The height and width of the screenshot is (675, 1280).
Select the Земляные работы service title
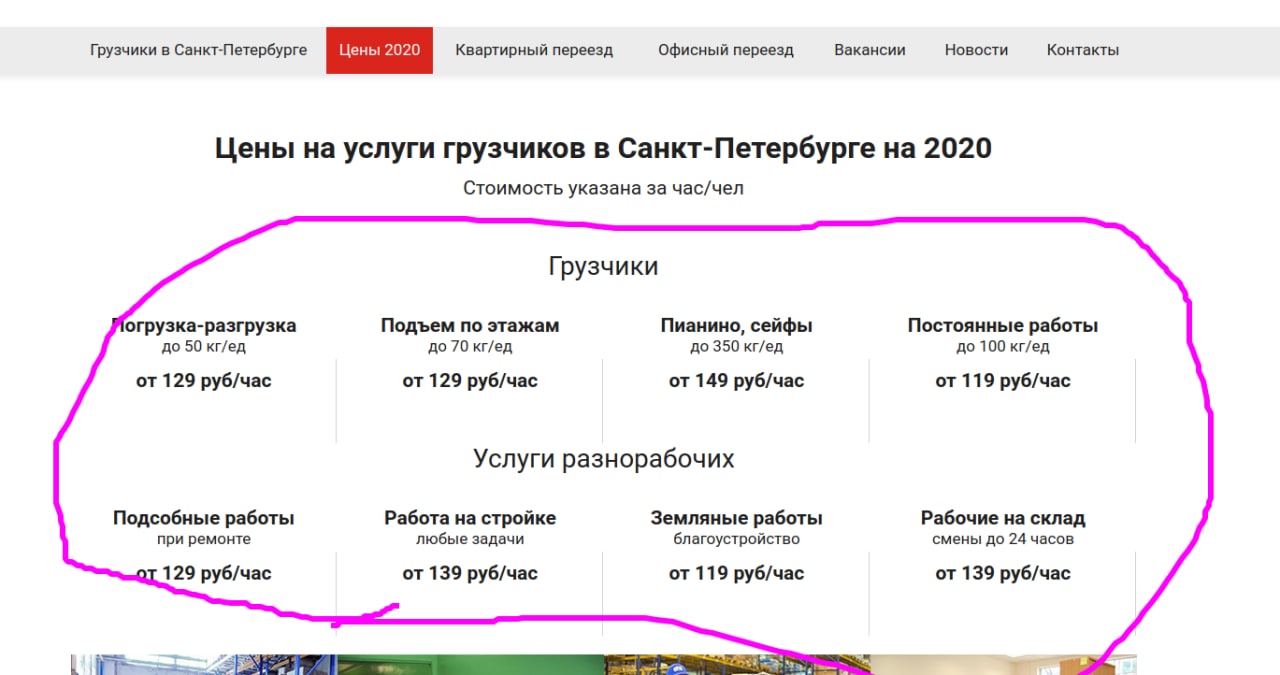tap(737, 518)
